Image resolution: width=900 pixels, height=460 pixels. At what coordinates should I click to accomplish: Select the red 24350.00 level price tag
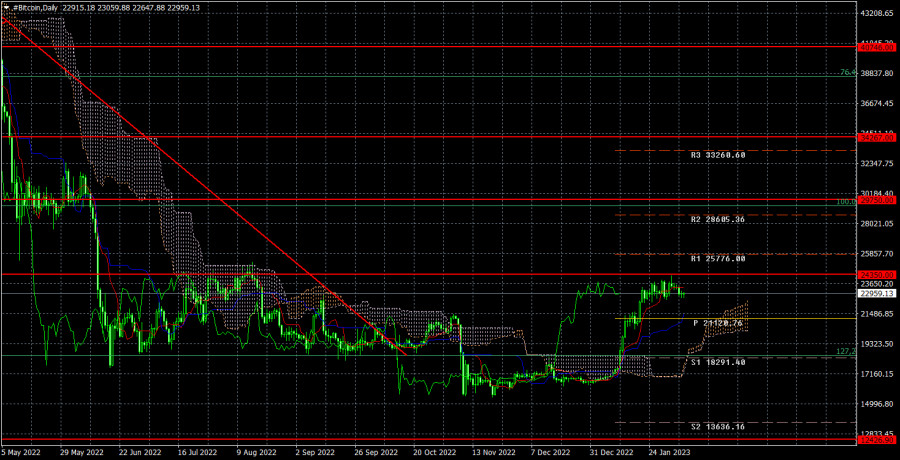(x=877, y=274)
